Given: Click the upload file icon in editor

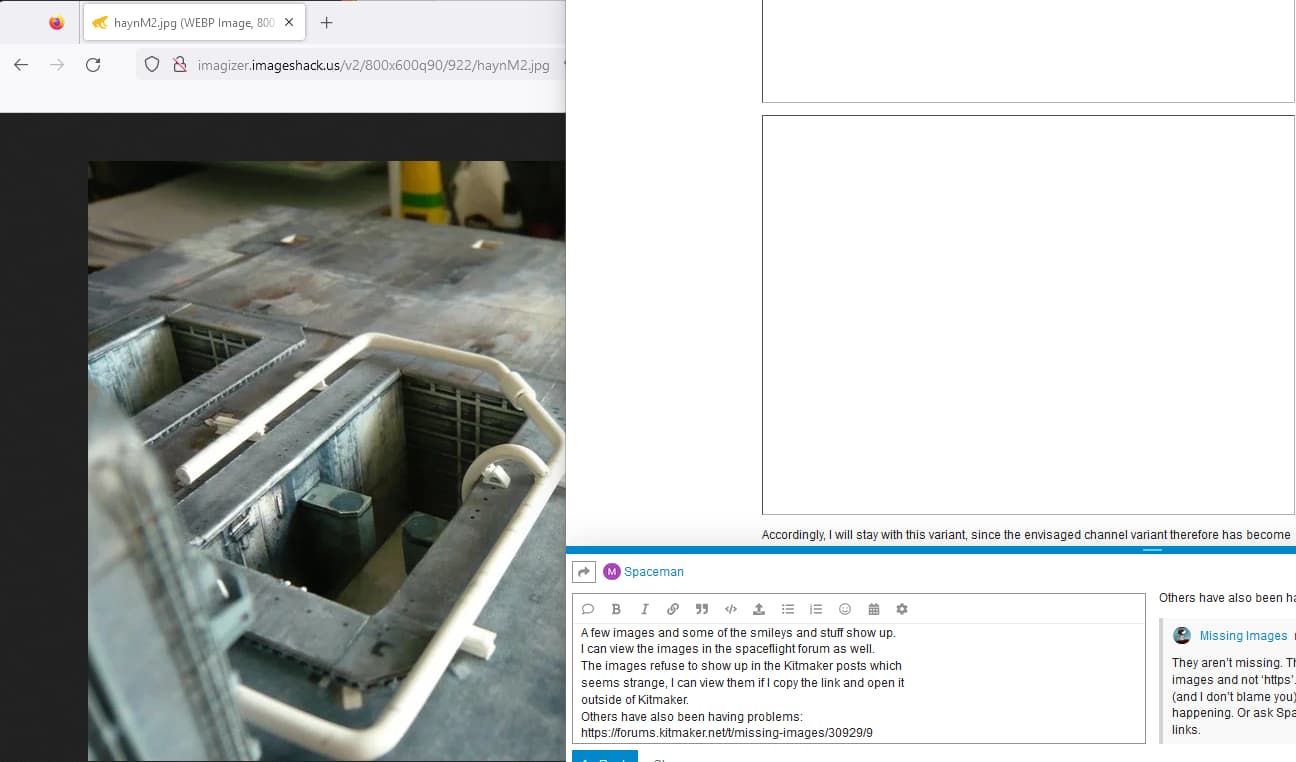Looking at the screenshot, I should pyautogui.click(x=759, y=609).
